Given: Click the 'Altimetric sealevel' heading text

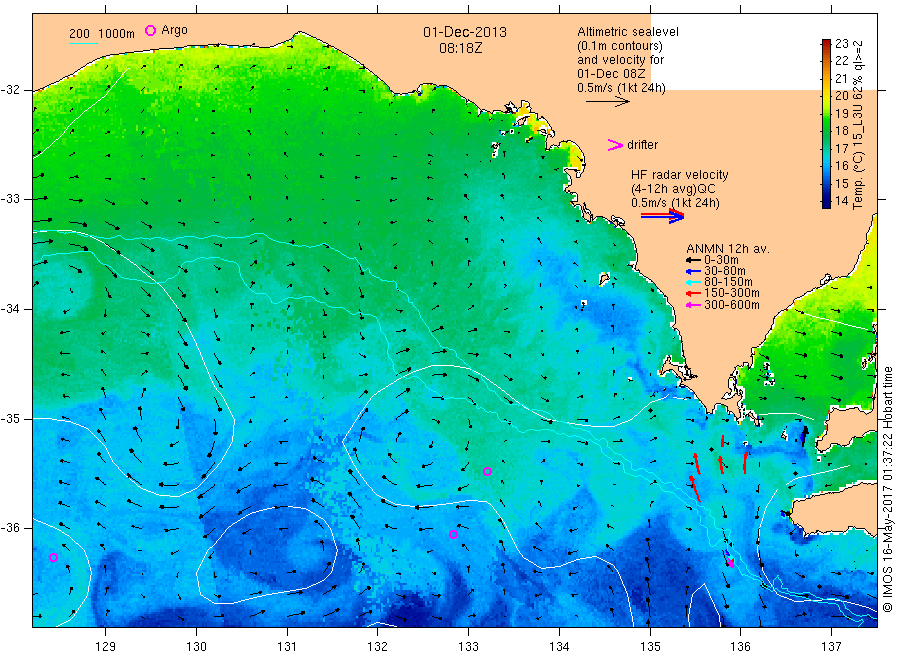Looking at the screenshot, I should coord(628,32).
